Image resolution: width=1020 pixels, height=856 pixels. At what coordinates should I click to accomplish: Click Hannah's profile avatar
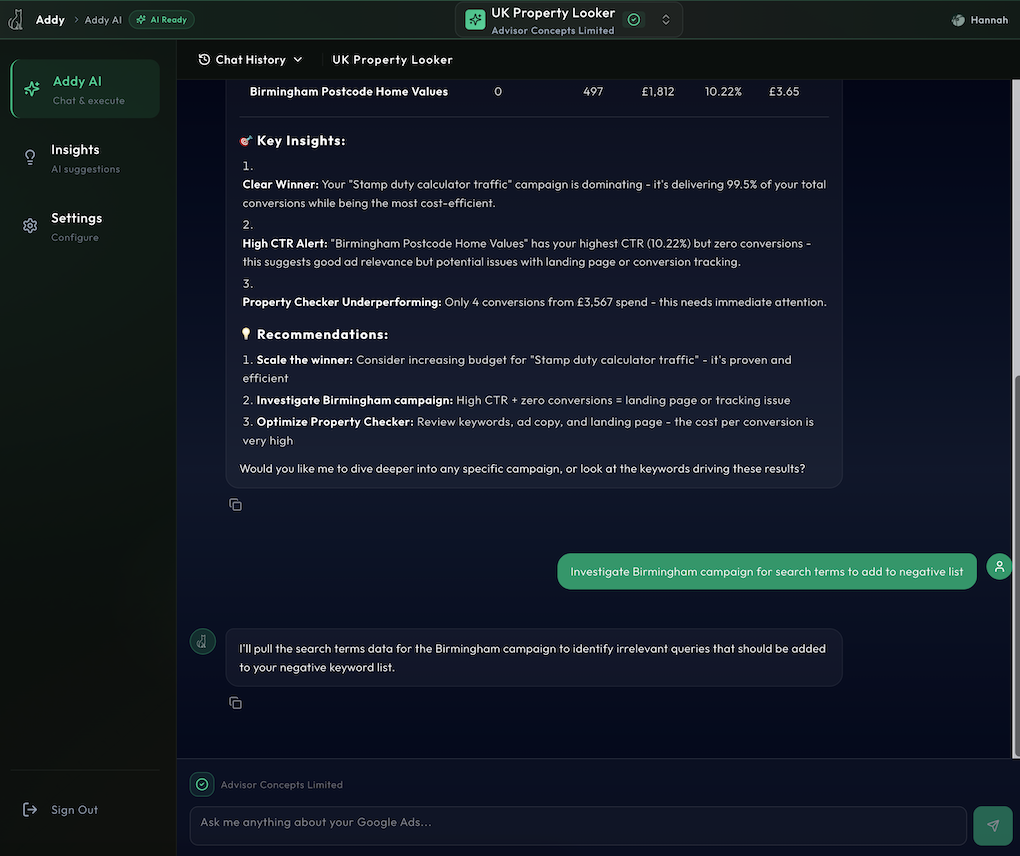click(958, 20)
